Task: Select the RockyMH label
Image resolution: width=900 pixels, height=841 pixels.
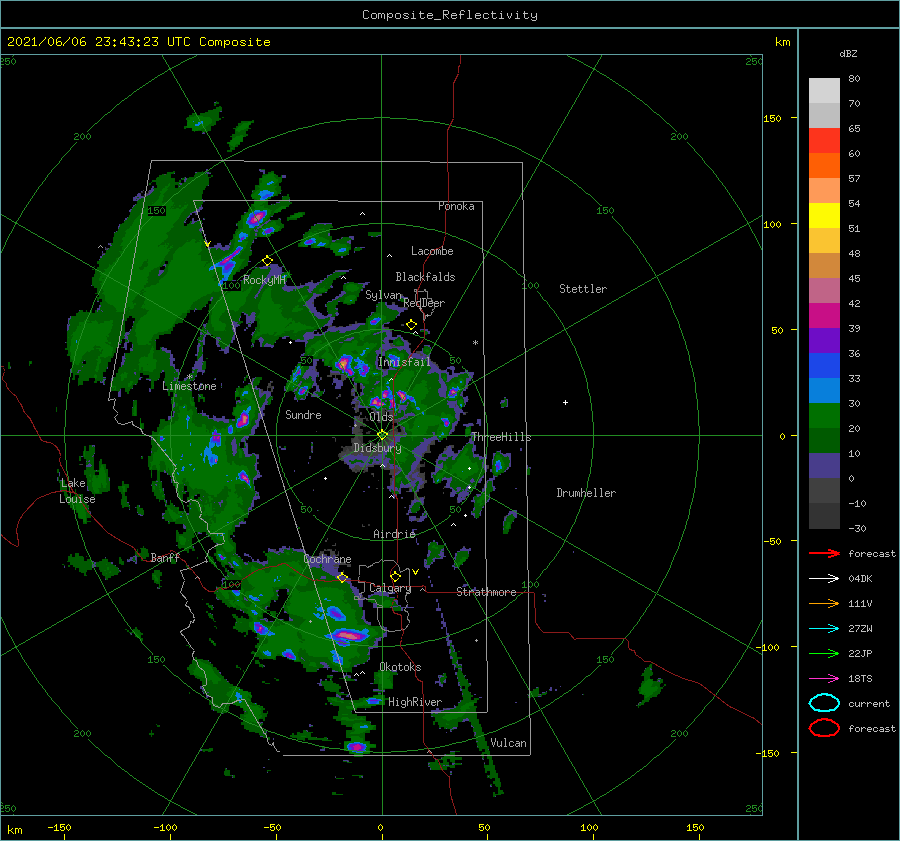Action: coord(264,280)
